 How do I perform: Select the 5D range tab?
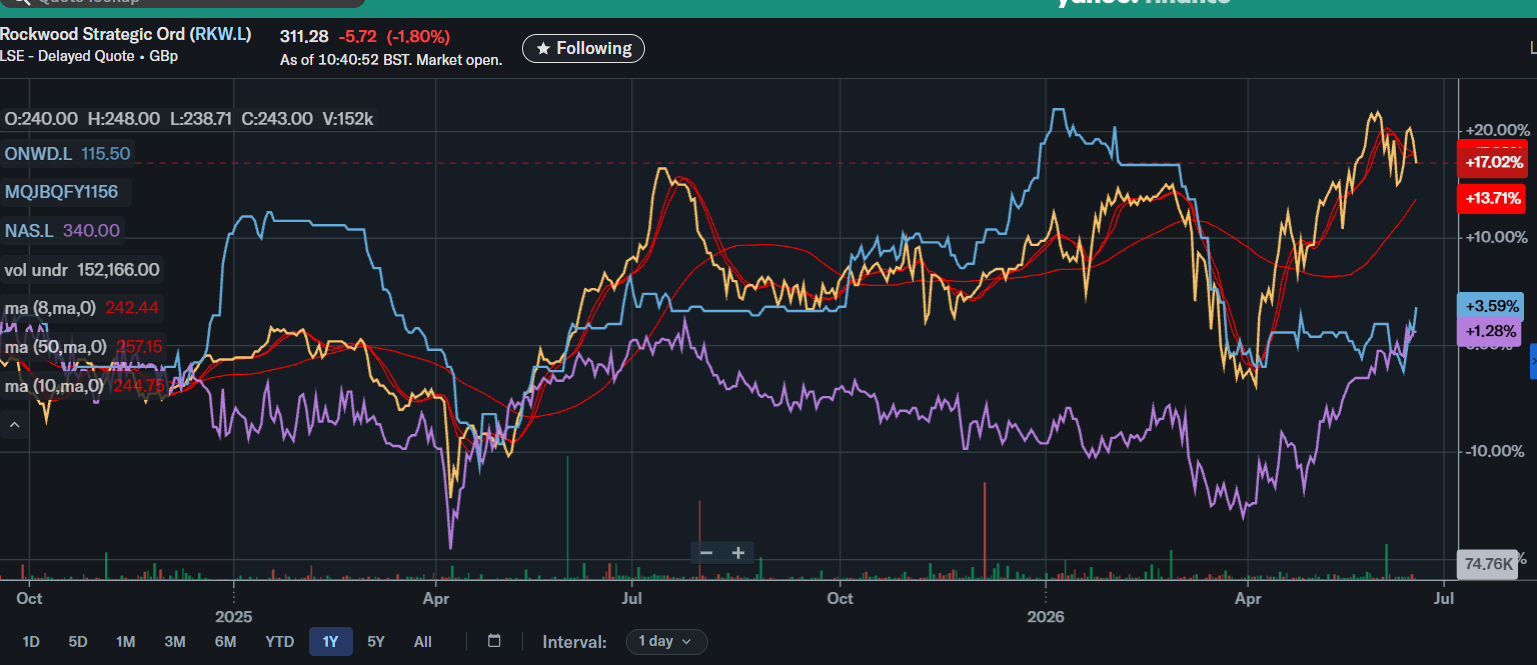[78, 641]
